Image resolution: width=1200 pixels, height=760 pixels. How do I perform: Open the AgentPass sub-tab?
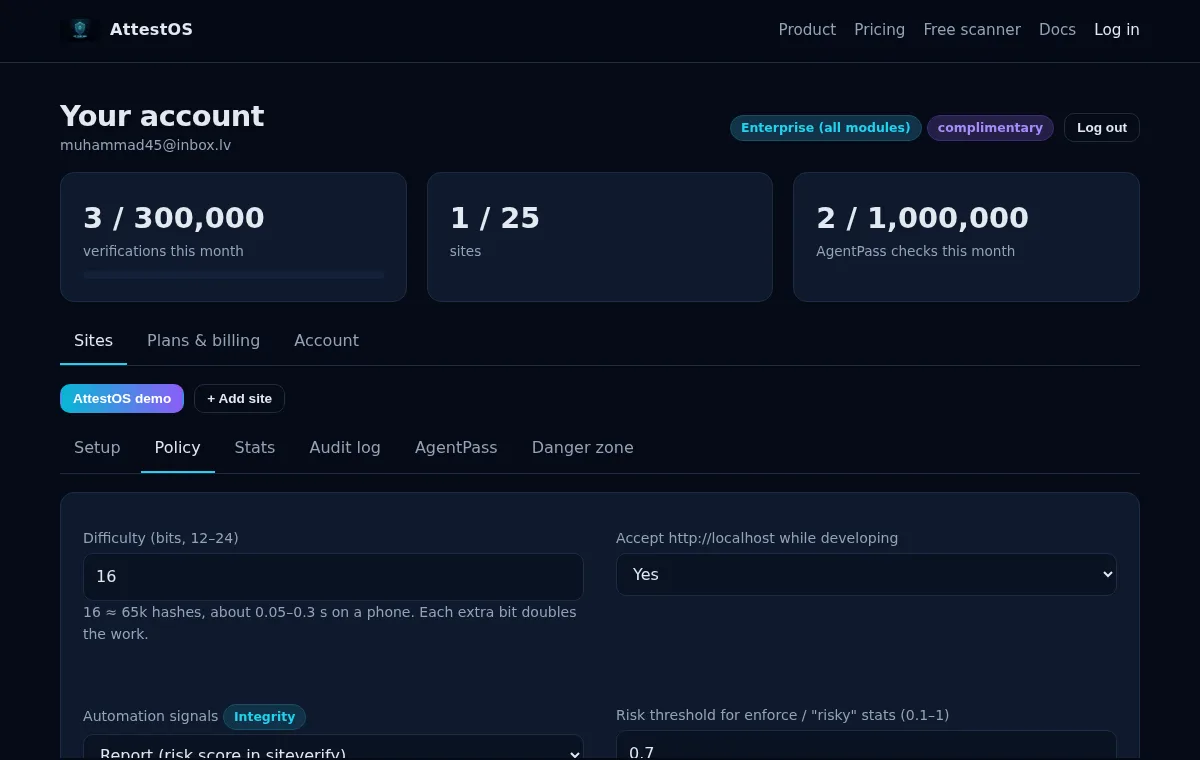456,448
